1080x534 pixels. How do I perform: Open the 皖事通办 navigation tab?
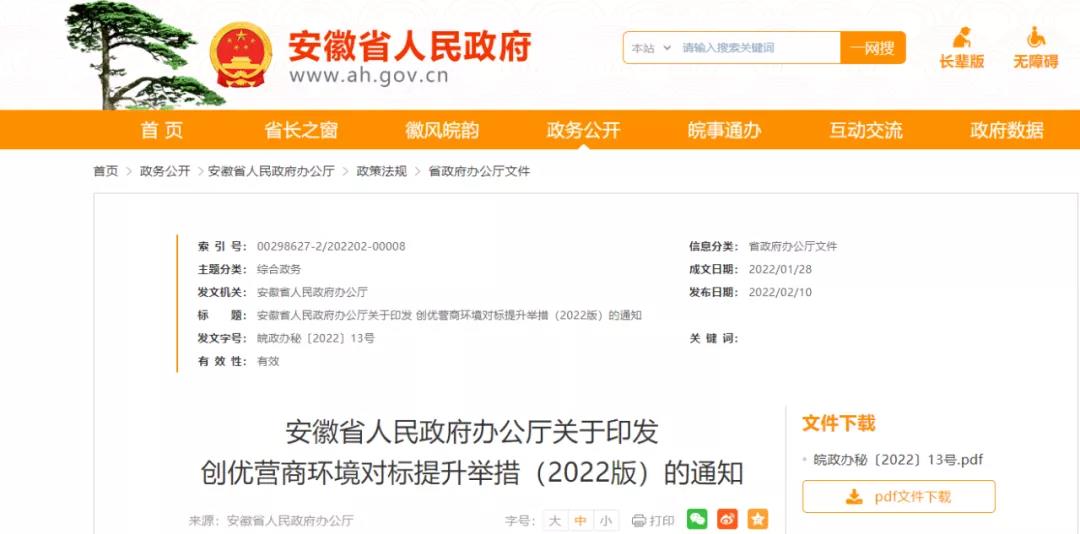point(725,130)
